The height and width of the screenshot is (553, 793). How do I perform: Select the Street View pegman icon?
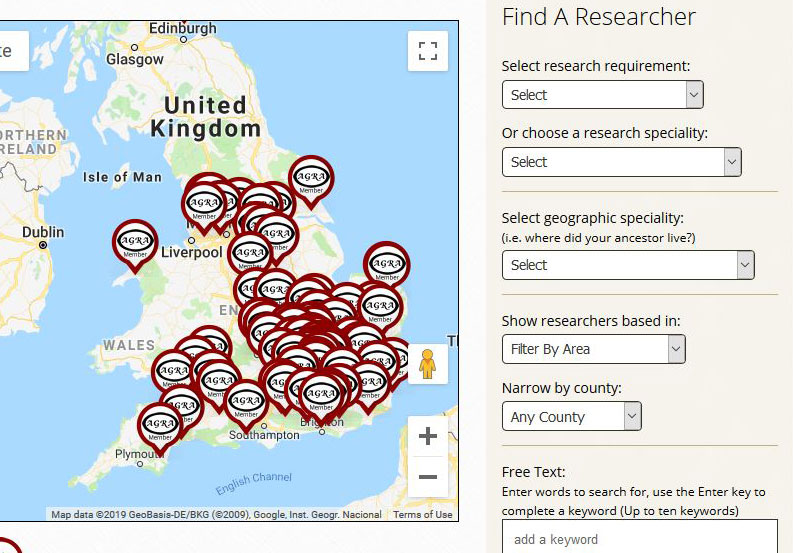[427, 364]
